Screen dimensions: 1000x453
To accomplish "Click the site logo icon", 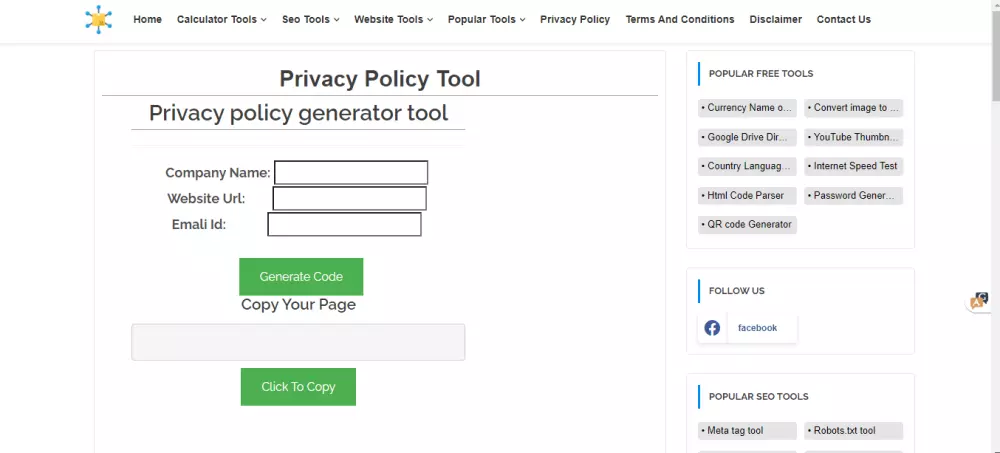I will (99, 19).
